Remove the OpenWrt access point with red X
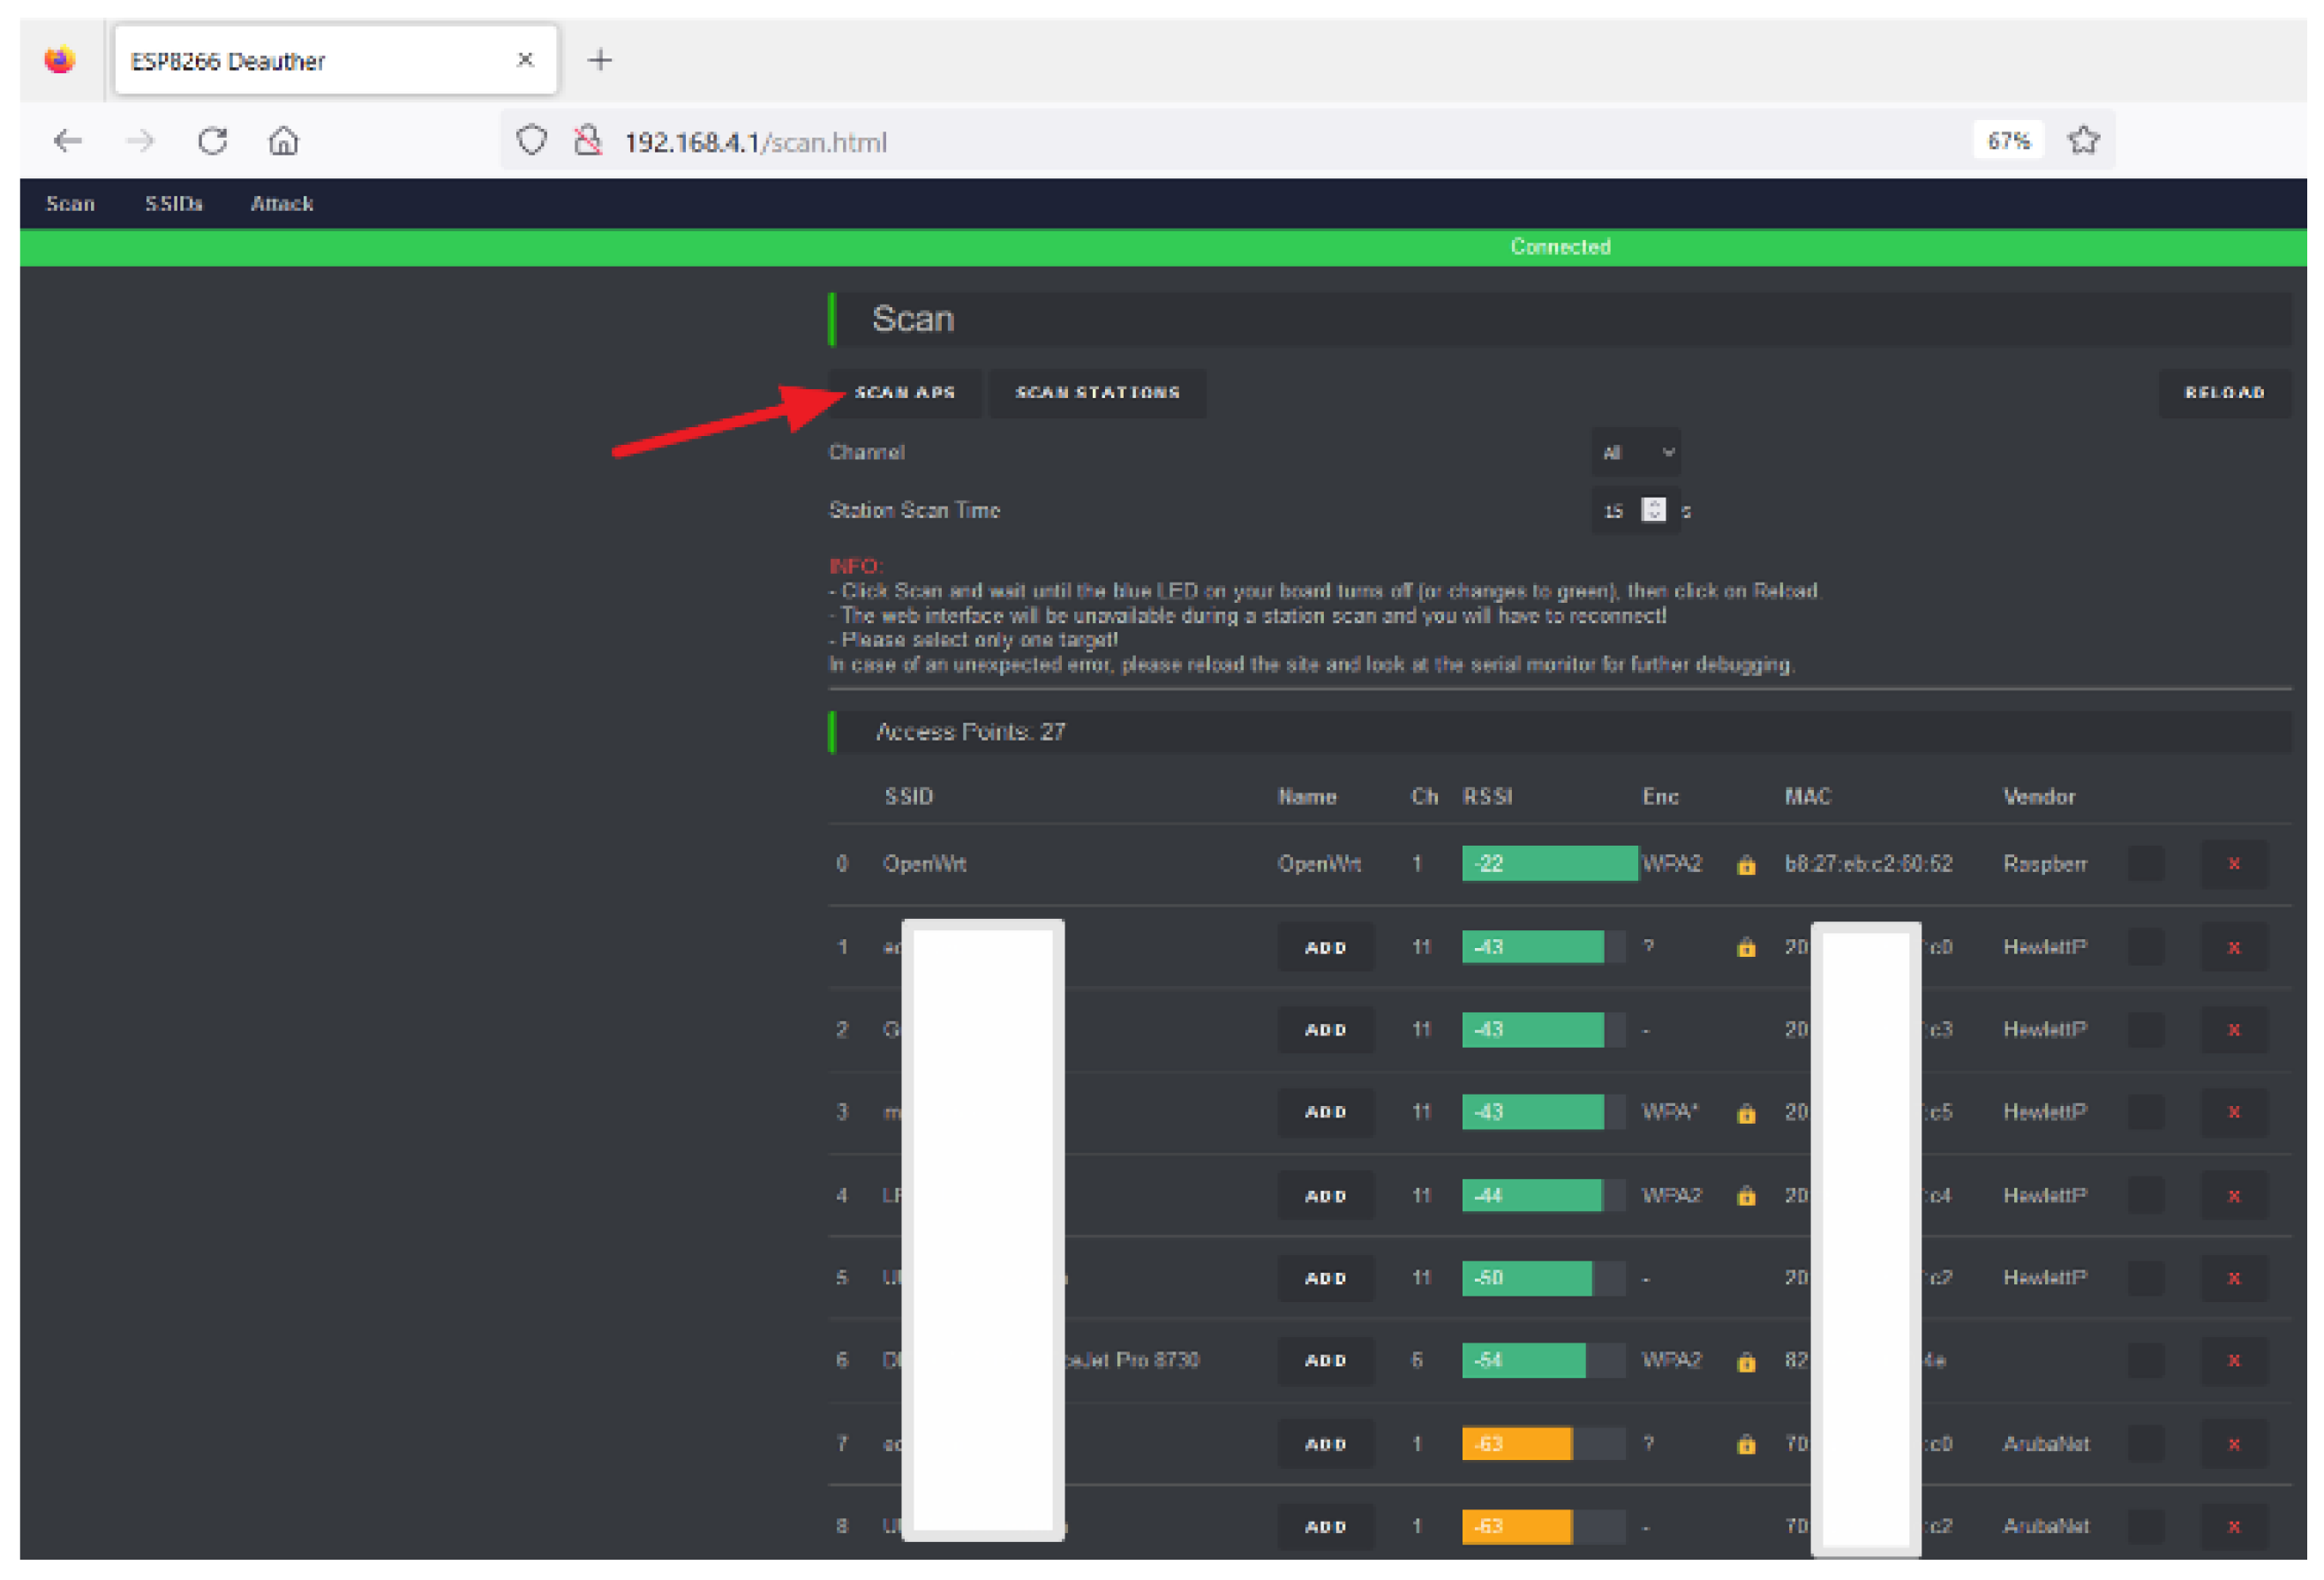The height and width of the screenshot is (1580, 2324). (x=2233, y=863)
